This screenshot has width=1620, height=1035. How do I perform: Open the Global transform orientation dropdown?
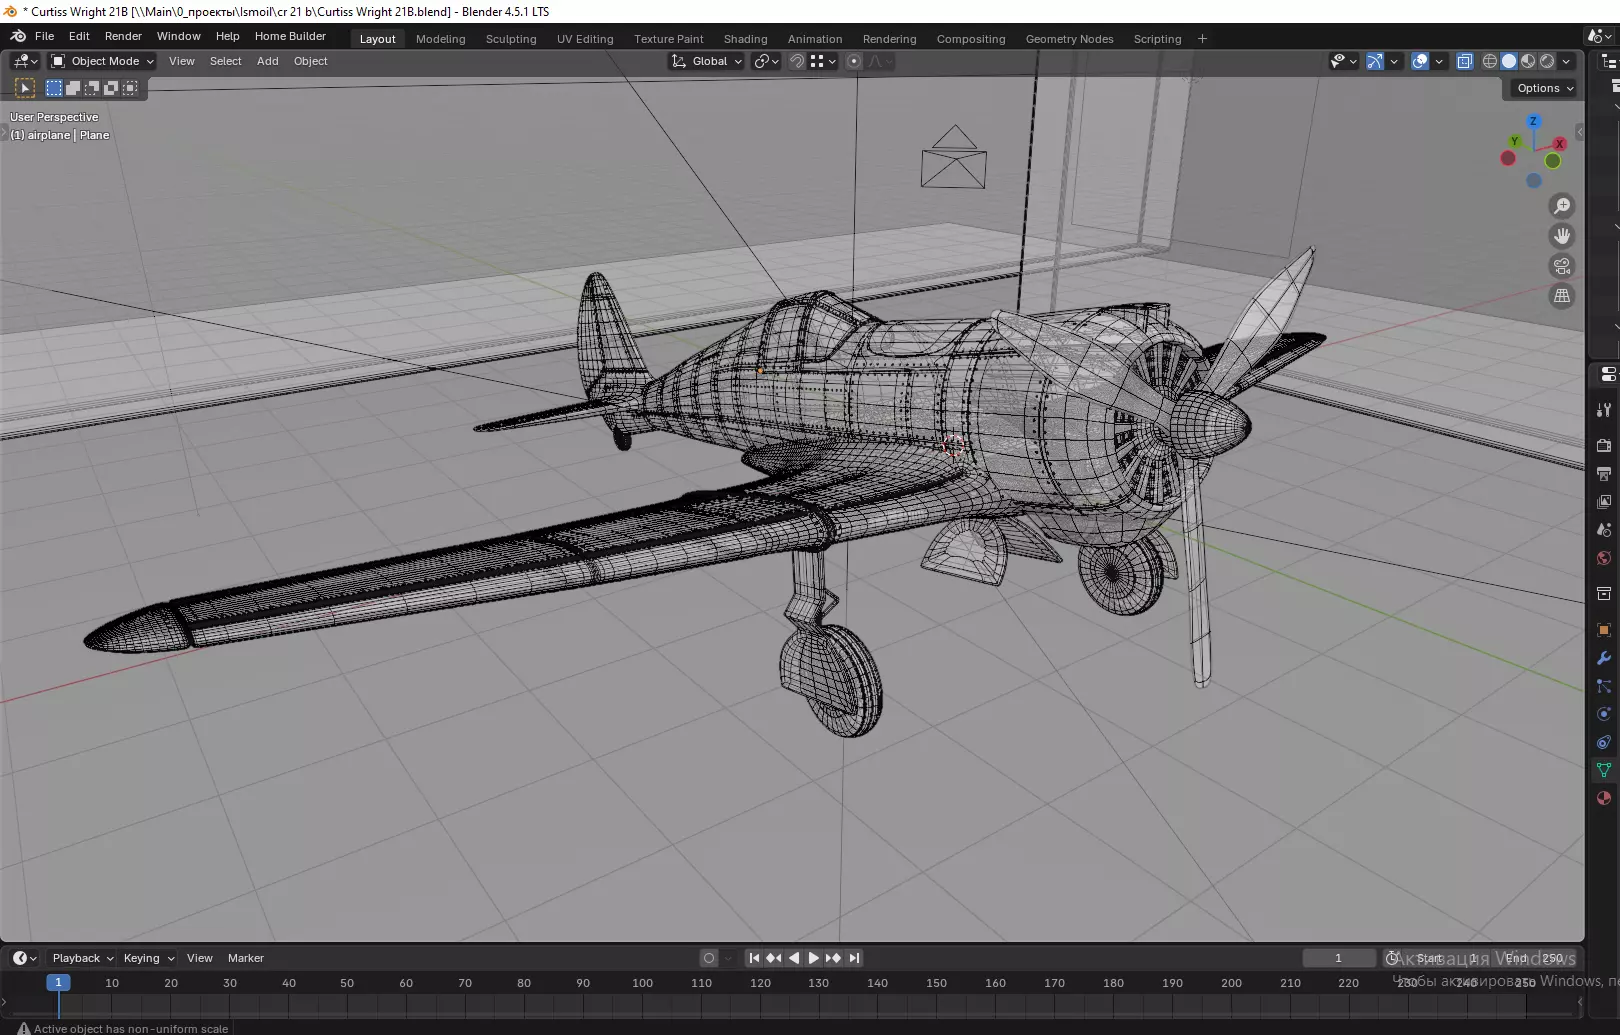707,61
